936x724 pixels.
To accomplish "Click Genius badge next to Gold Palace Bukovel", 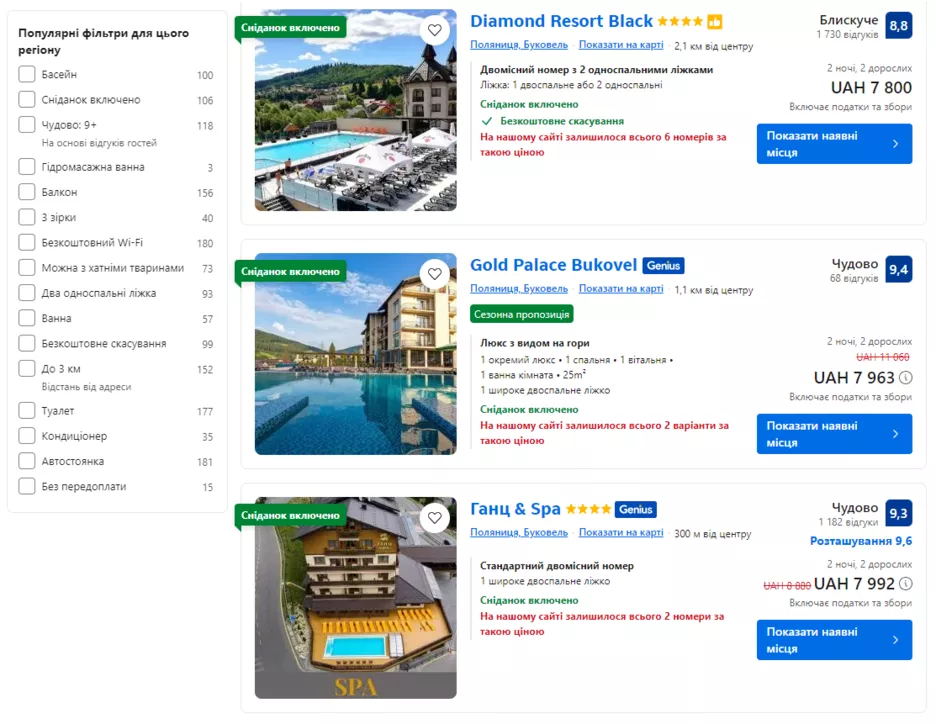I will [x=663, y=266].
